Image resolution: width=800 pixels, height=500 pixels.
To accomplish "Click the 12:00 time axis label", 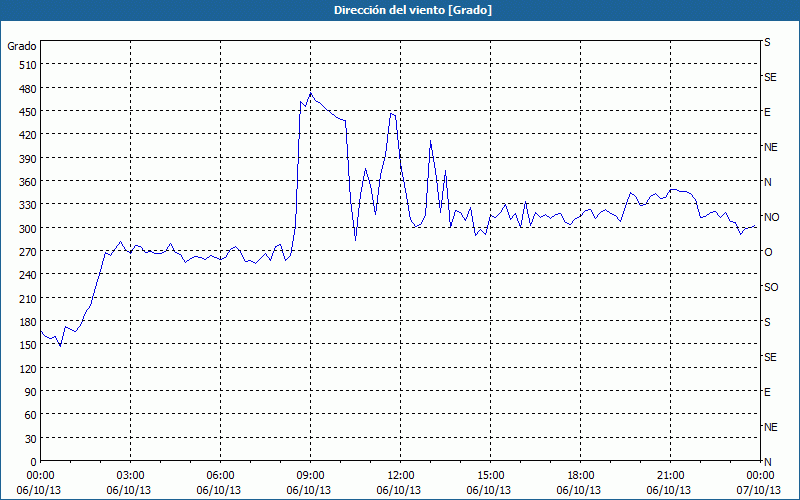I will pos(401,476).
